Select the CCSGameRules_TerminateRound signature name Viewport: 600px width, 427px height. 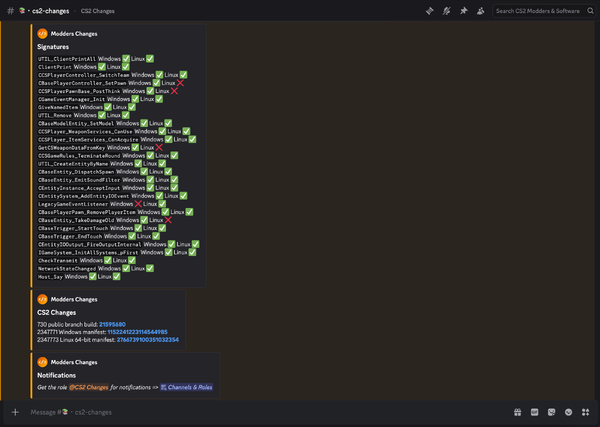coord(79,156)
